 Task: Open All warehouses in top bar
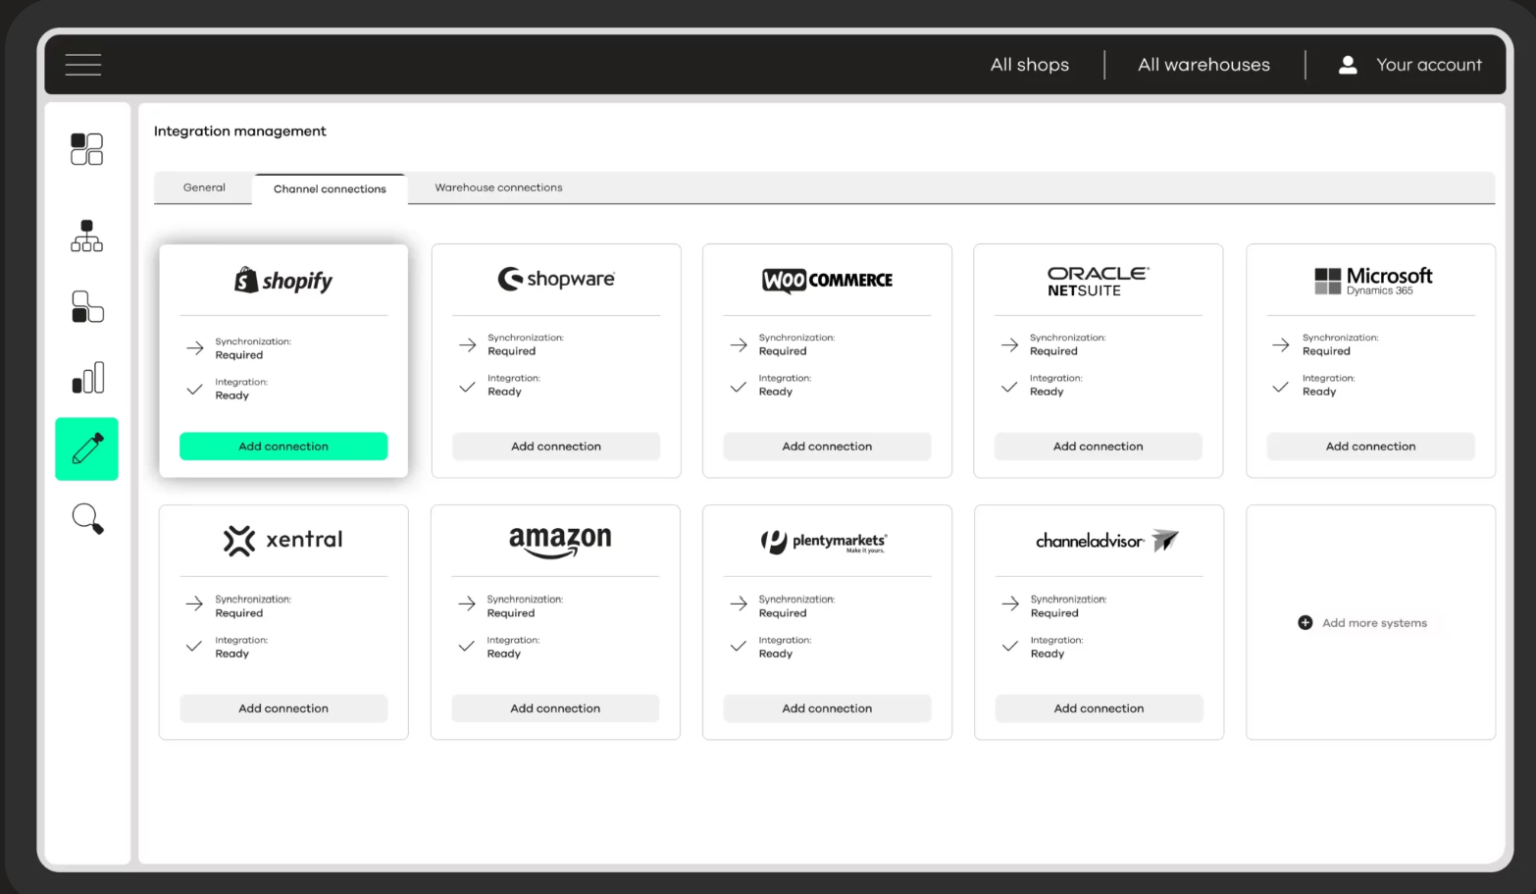click(x=1204, y=65)
